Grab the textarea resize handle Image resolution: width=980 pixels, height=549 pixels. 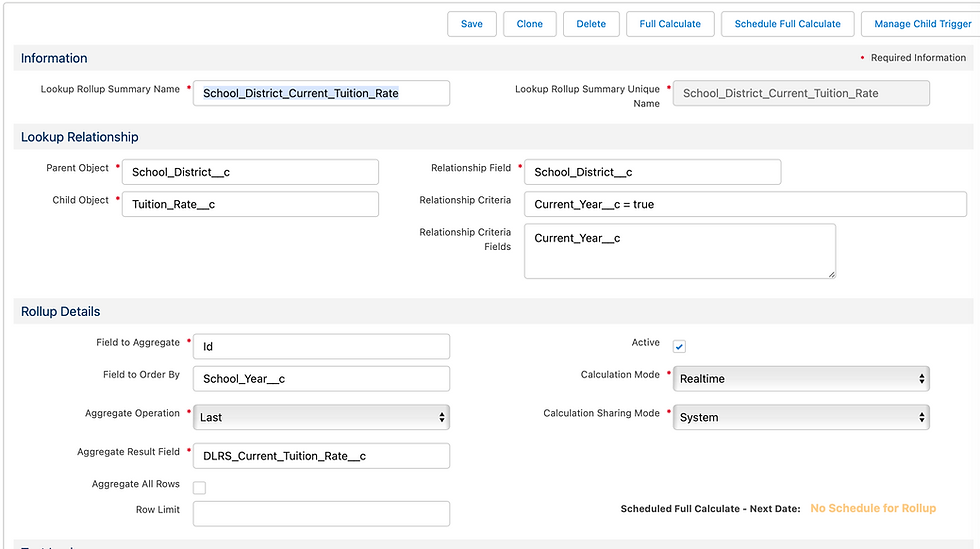click(x=832, y=274)
